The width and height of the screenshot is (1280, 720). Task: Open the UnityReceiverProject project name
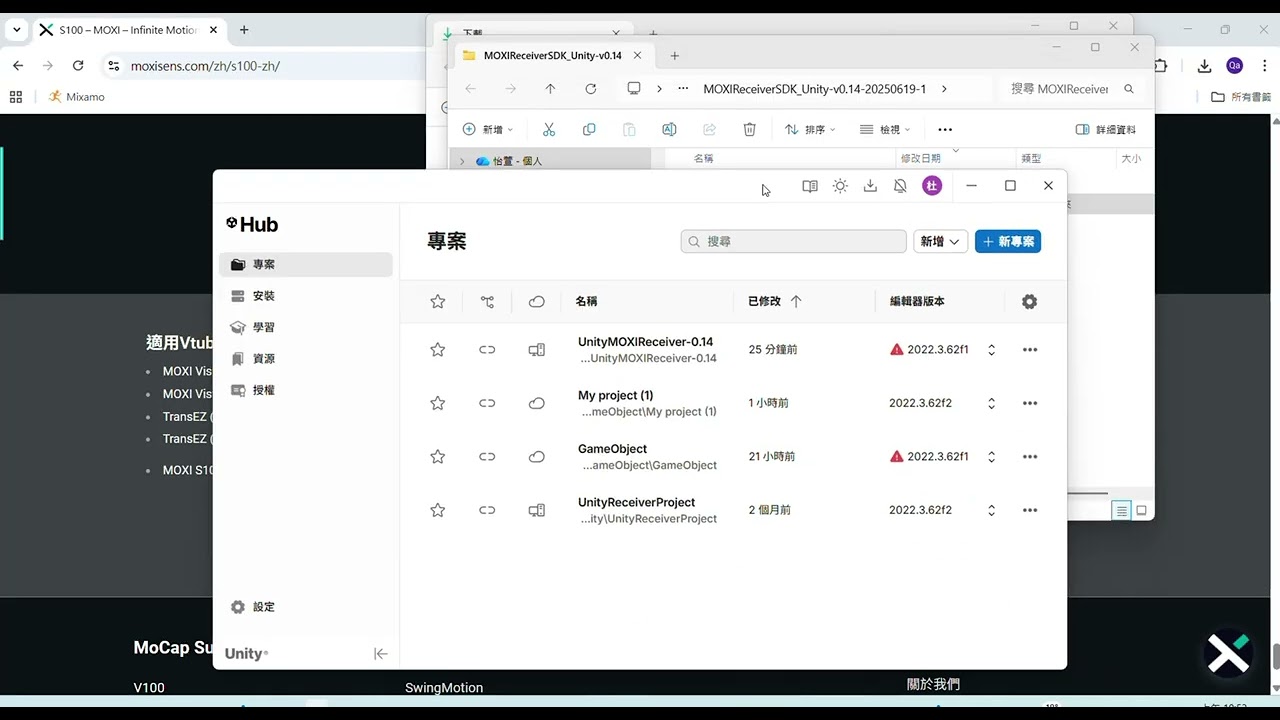[636, 502]
